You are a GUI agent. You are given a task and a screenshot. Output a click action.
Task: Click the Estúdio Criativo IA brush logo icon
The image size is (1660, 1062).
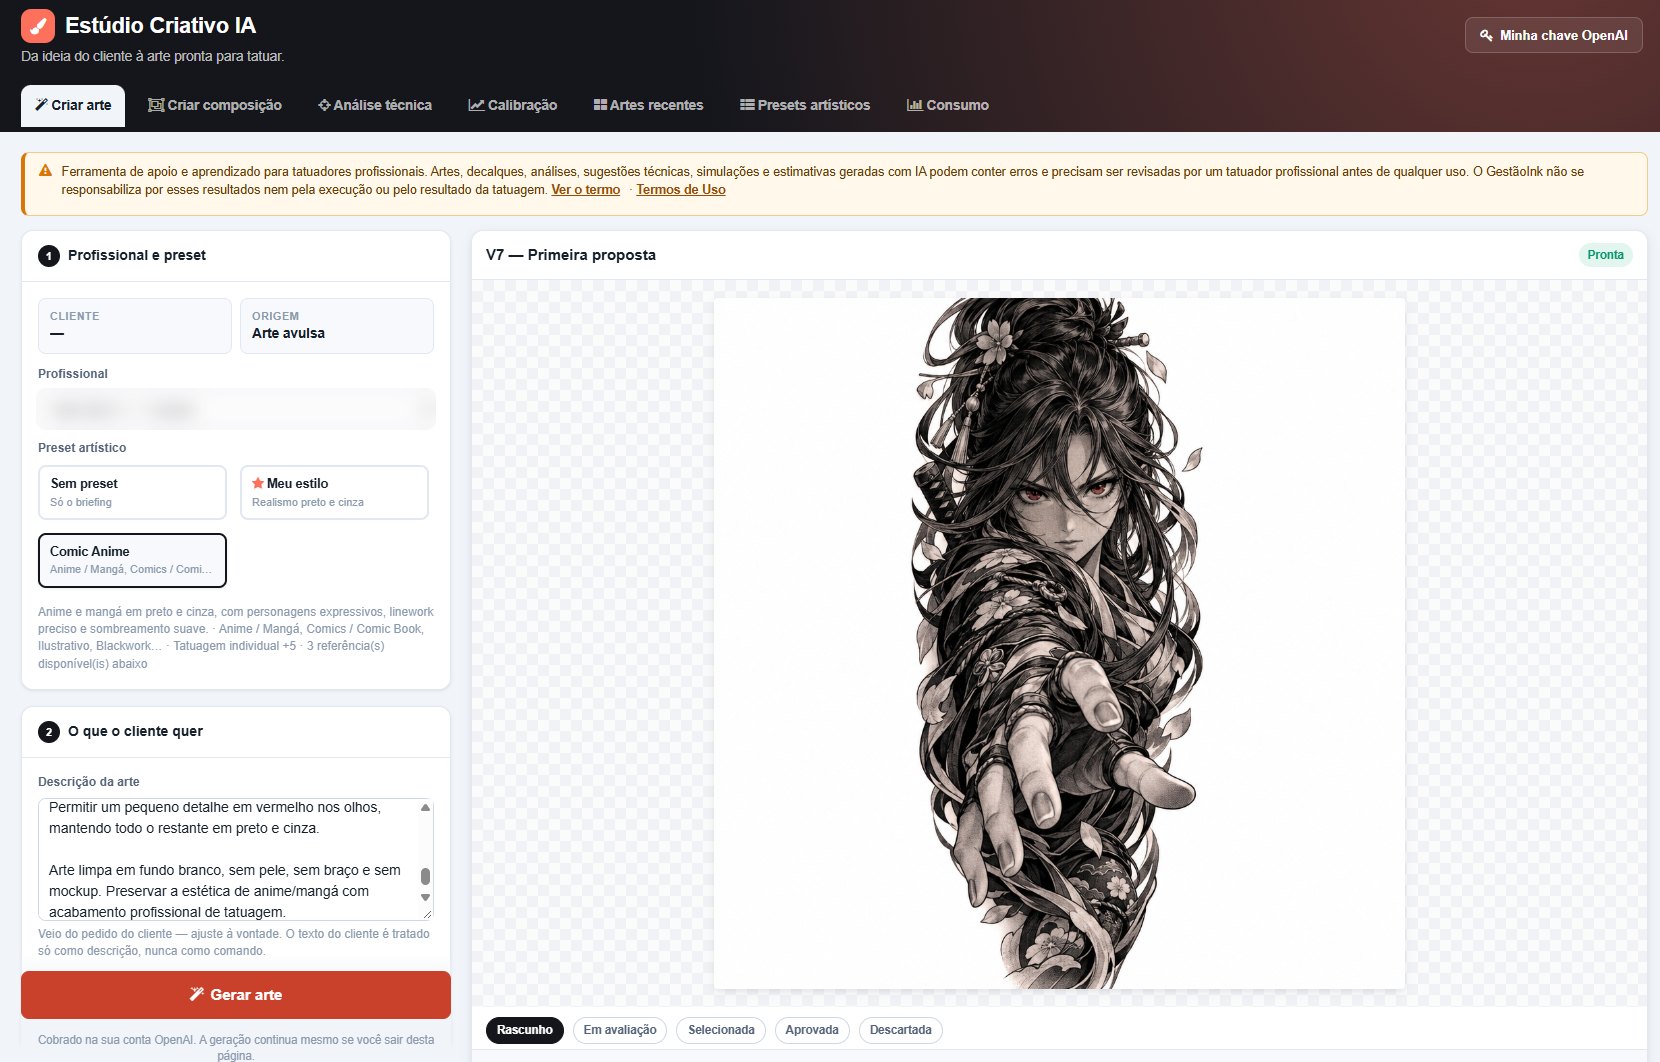click(x=38, y=26)
